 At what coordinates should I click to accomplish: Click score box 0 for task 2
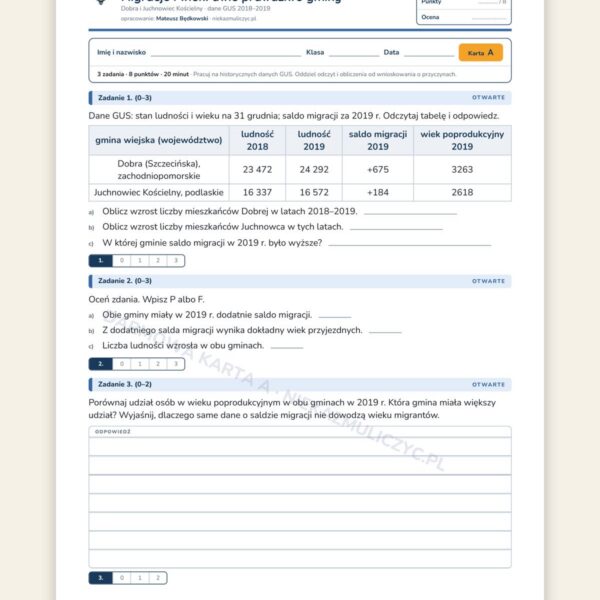pos(122,364)
